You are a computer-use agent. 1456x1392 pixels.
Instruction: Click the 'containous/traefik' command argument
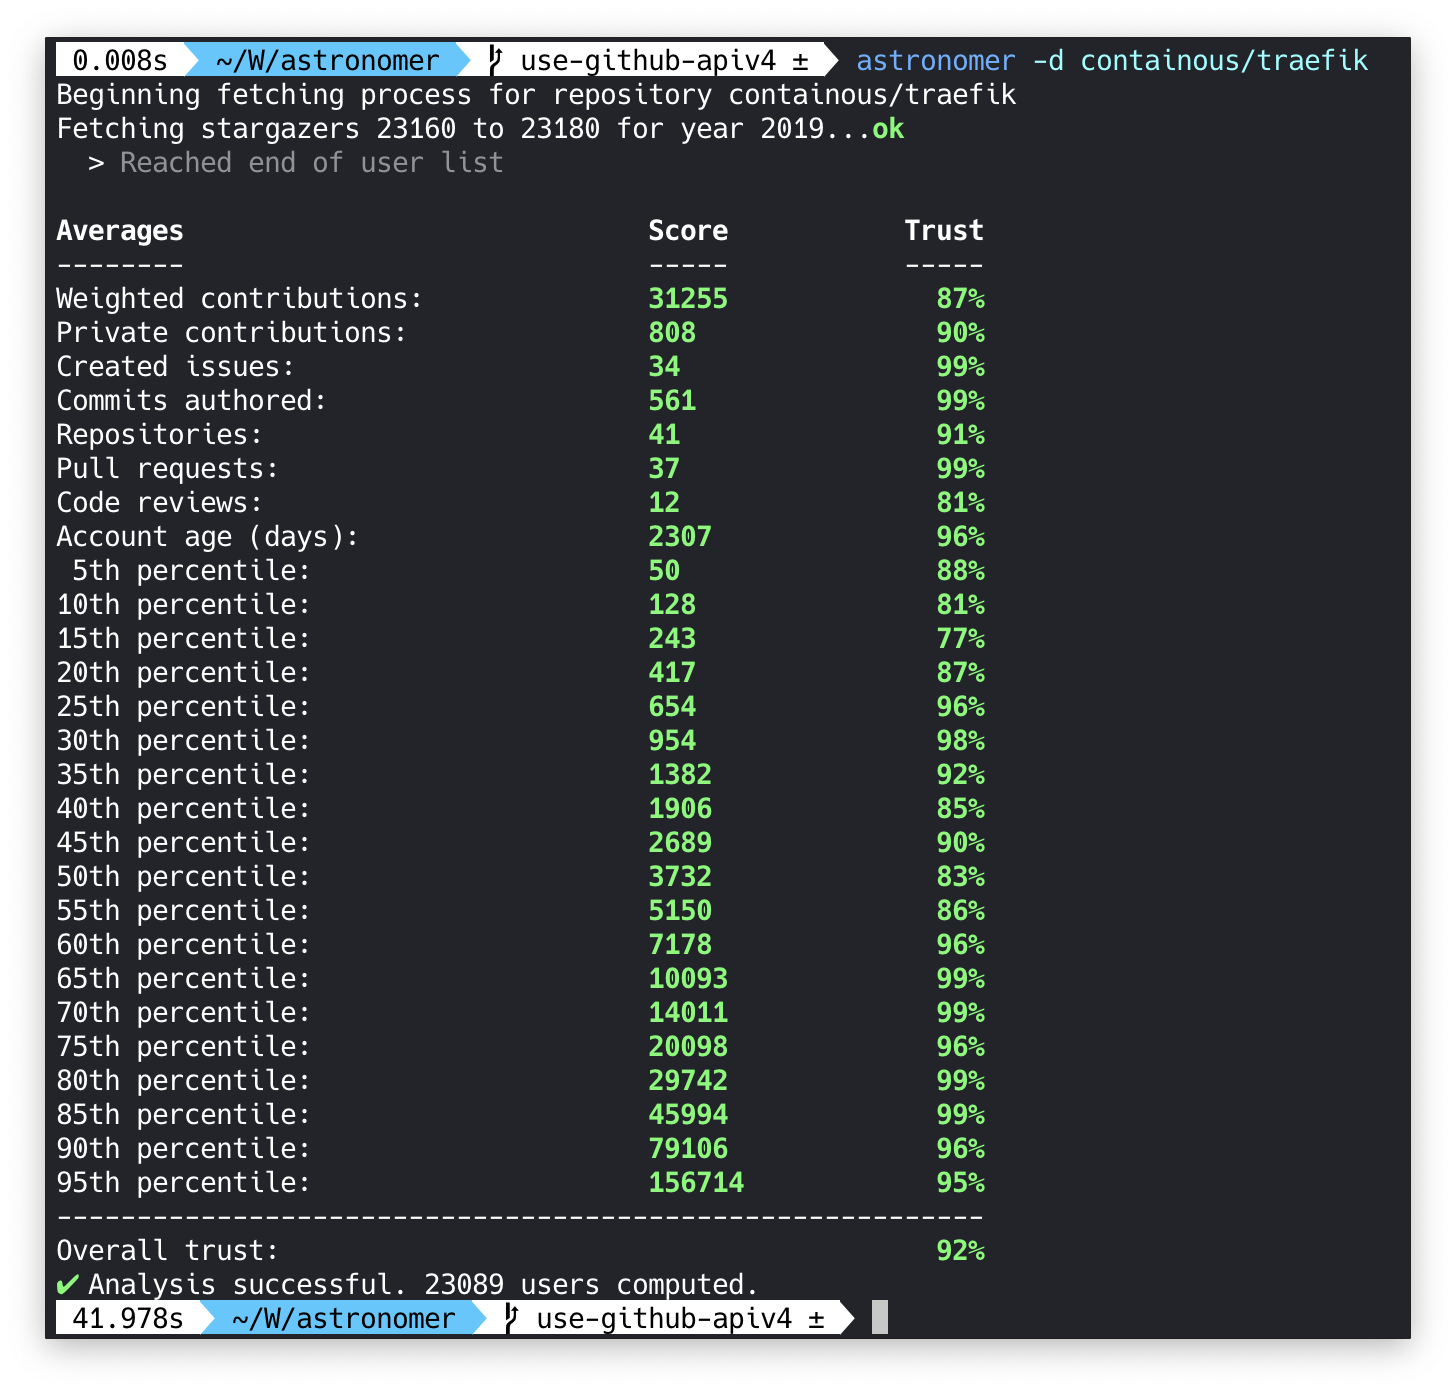1224,60
